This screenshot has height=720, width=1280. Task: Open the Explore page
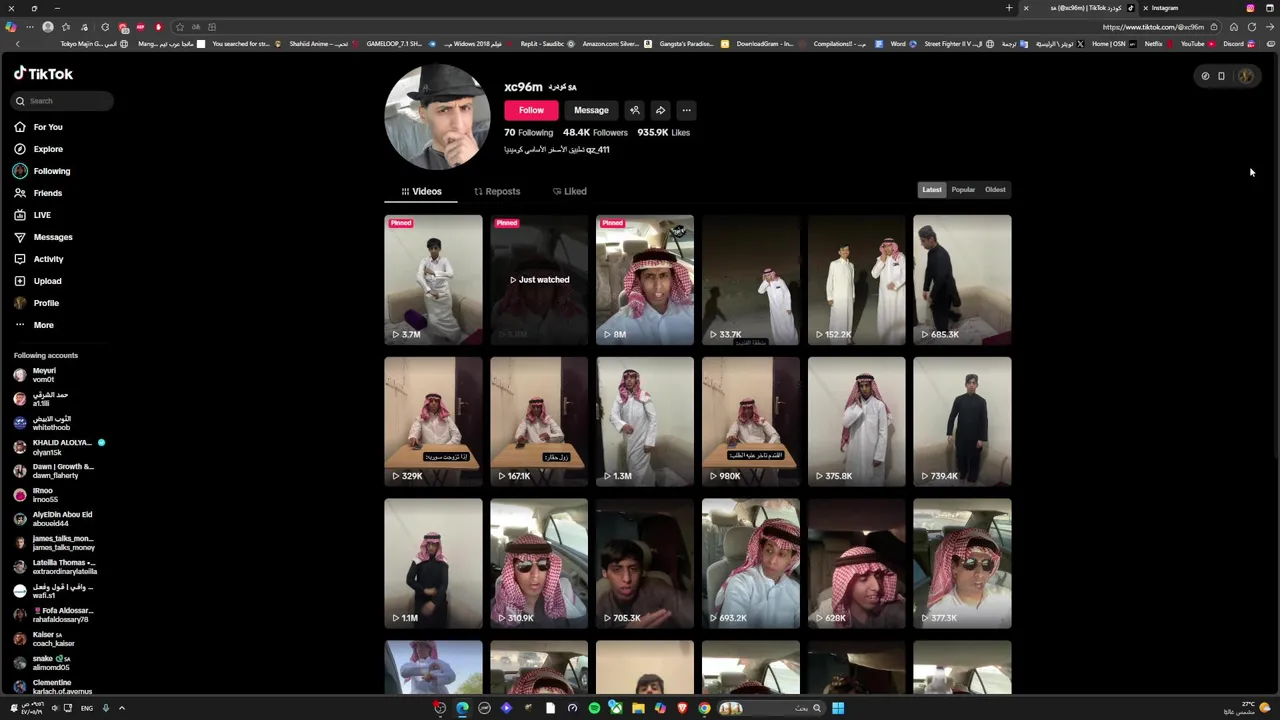tap(38, 149)
